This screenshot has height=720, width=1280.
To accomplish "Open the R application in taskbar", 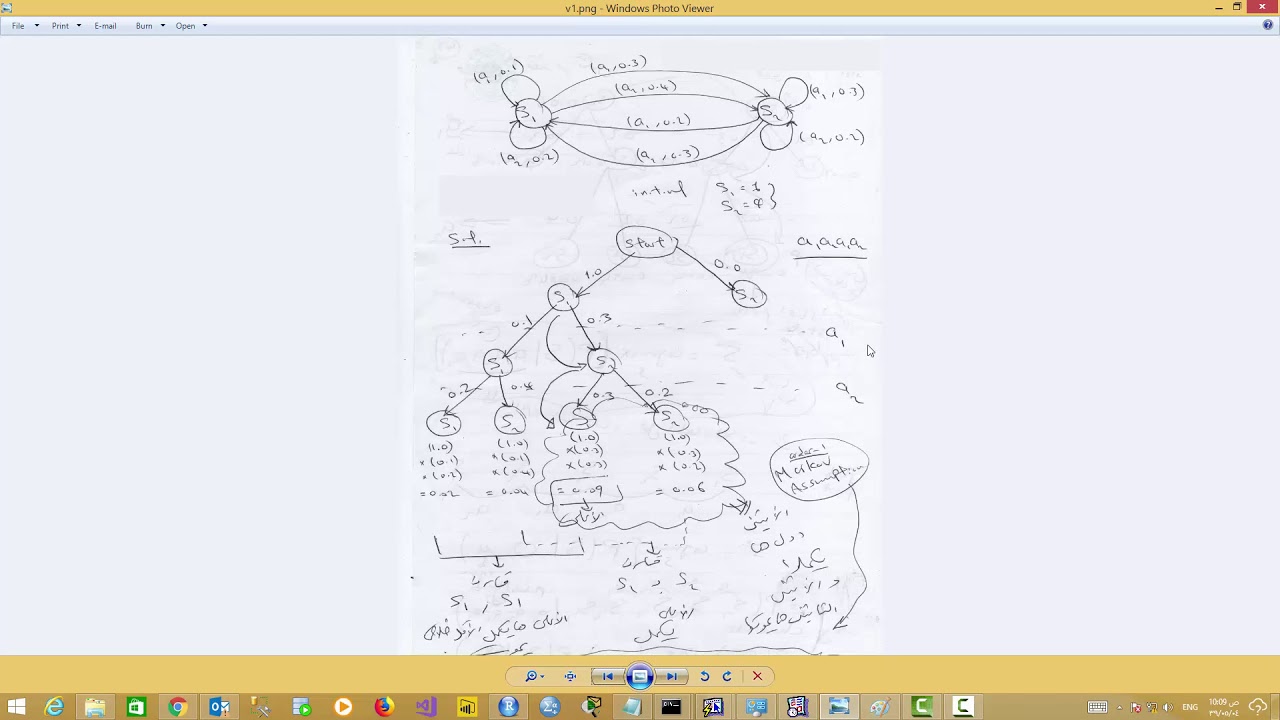I will pos(508,707).
